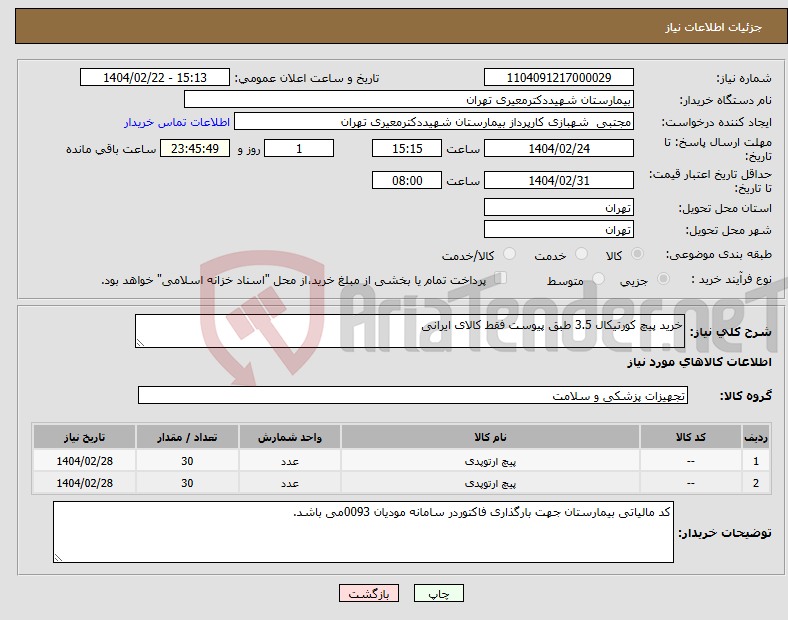Click the request creator field مجتبی شهبازی

434,122
